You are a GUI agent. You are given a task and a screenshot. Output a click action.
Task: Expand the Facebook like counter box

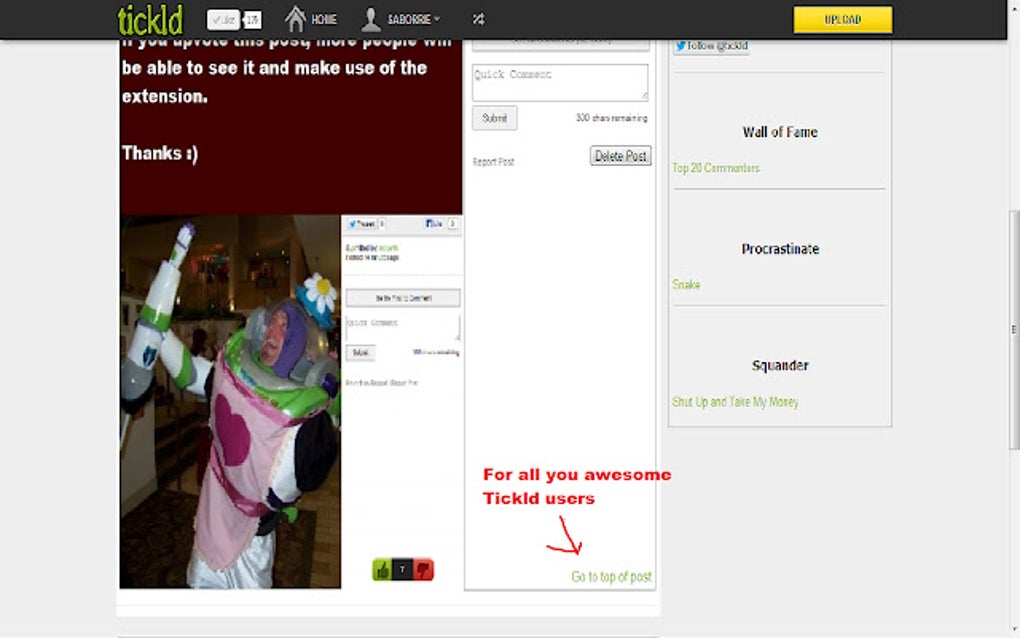[x=453, y=224]
